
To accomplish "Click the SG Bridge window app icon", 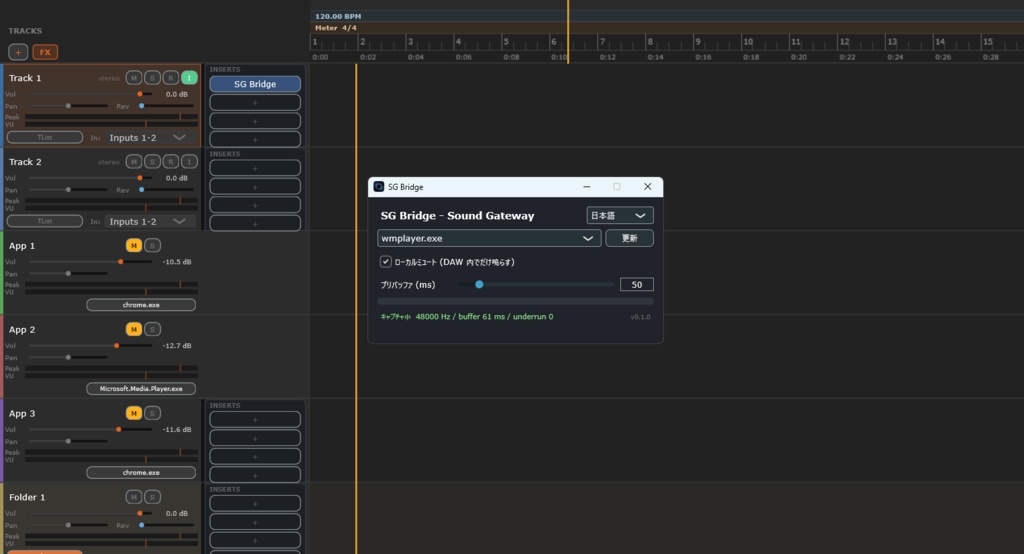I will 379,187.
